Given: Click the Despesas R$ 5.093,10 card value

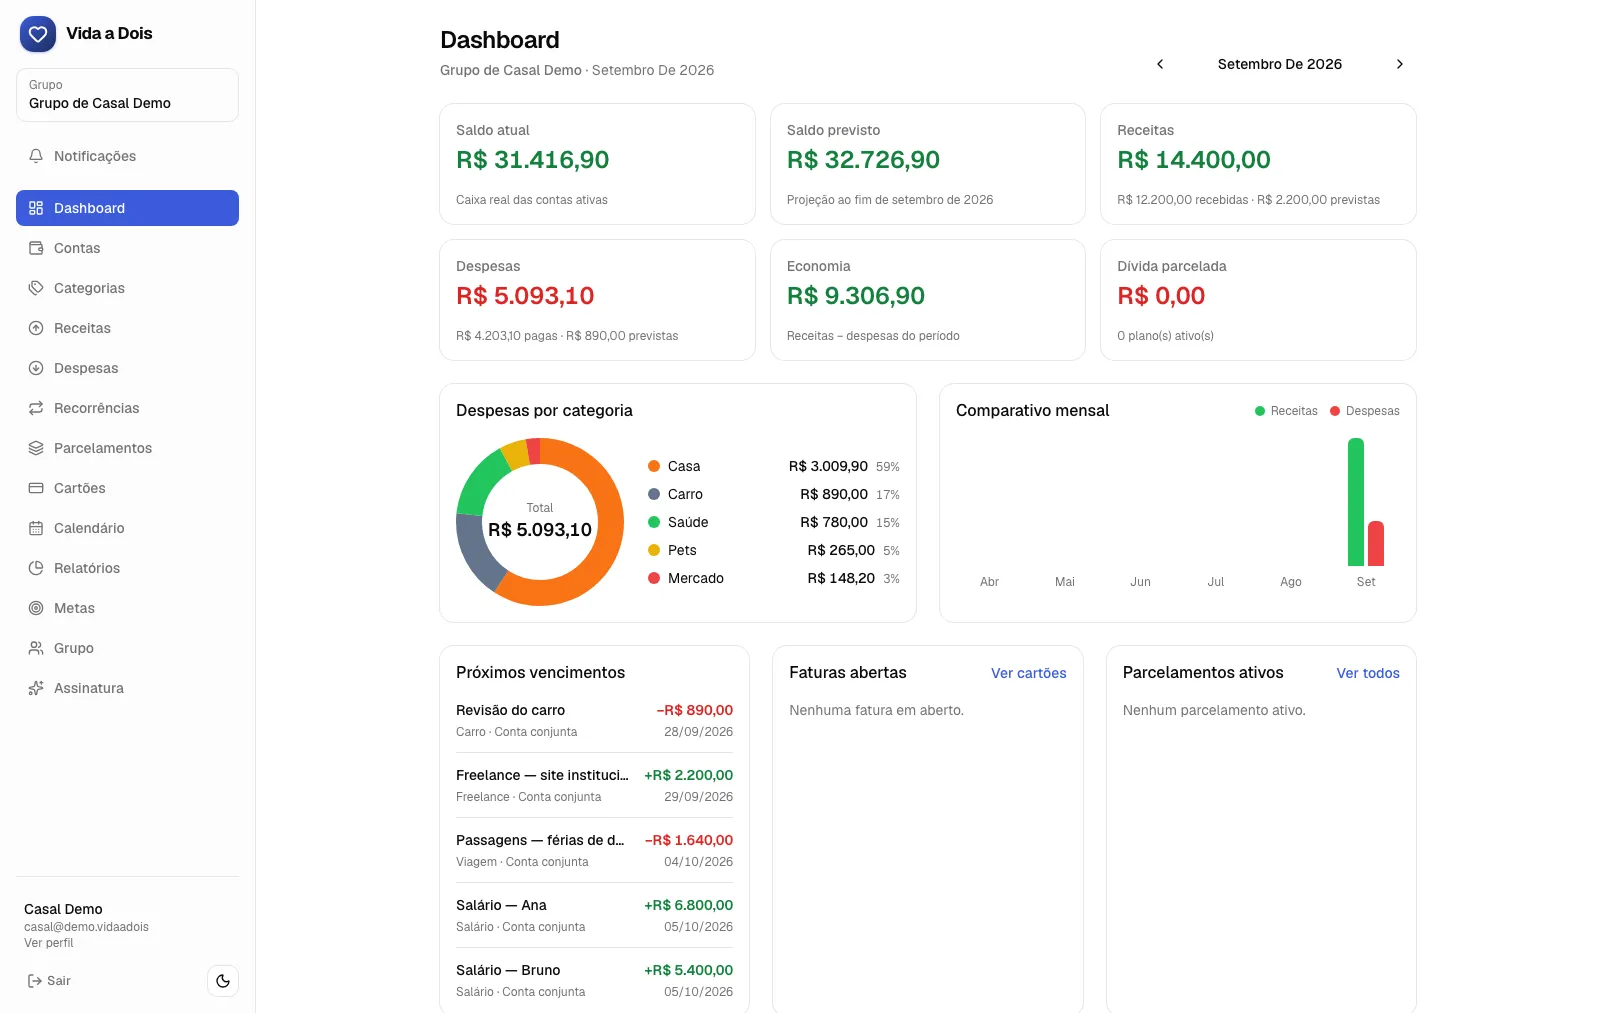Looking at the screenshot, I should point(525,296).
